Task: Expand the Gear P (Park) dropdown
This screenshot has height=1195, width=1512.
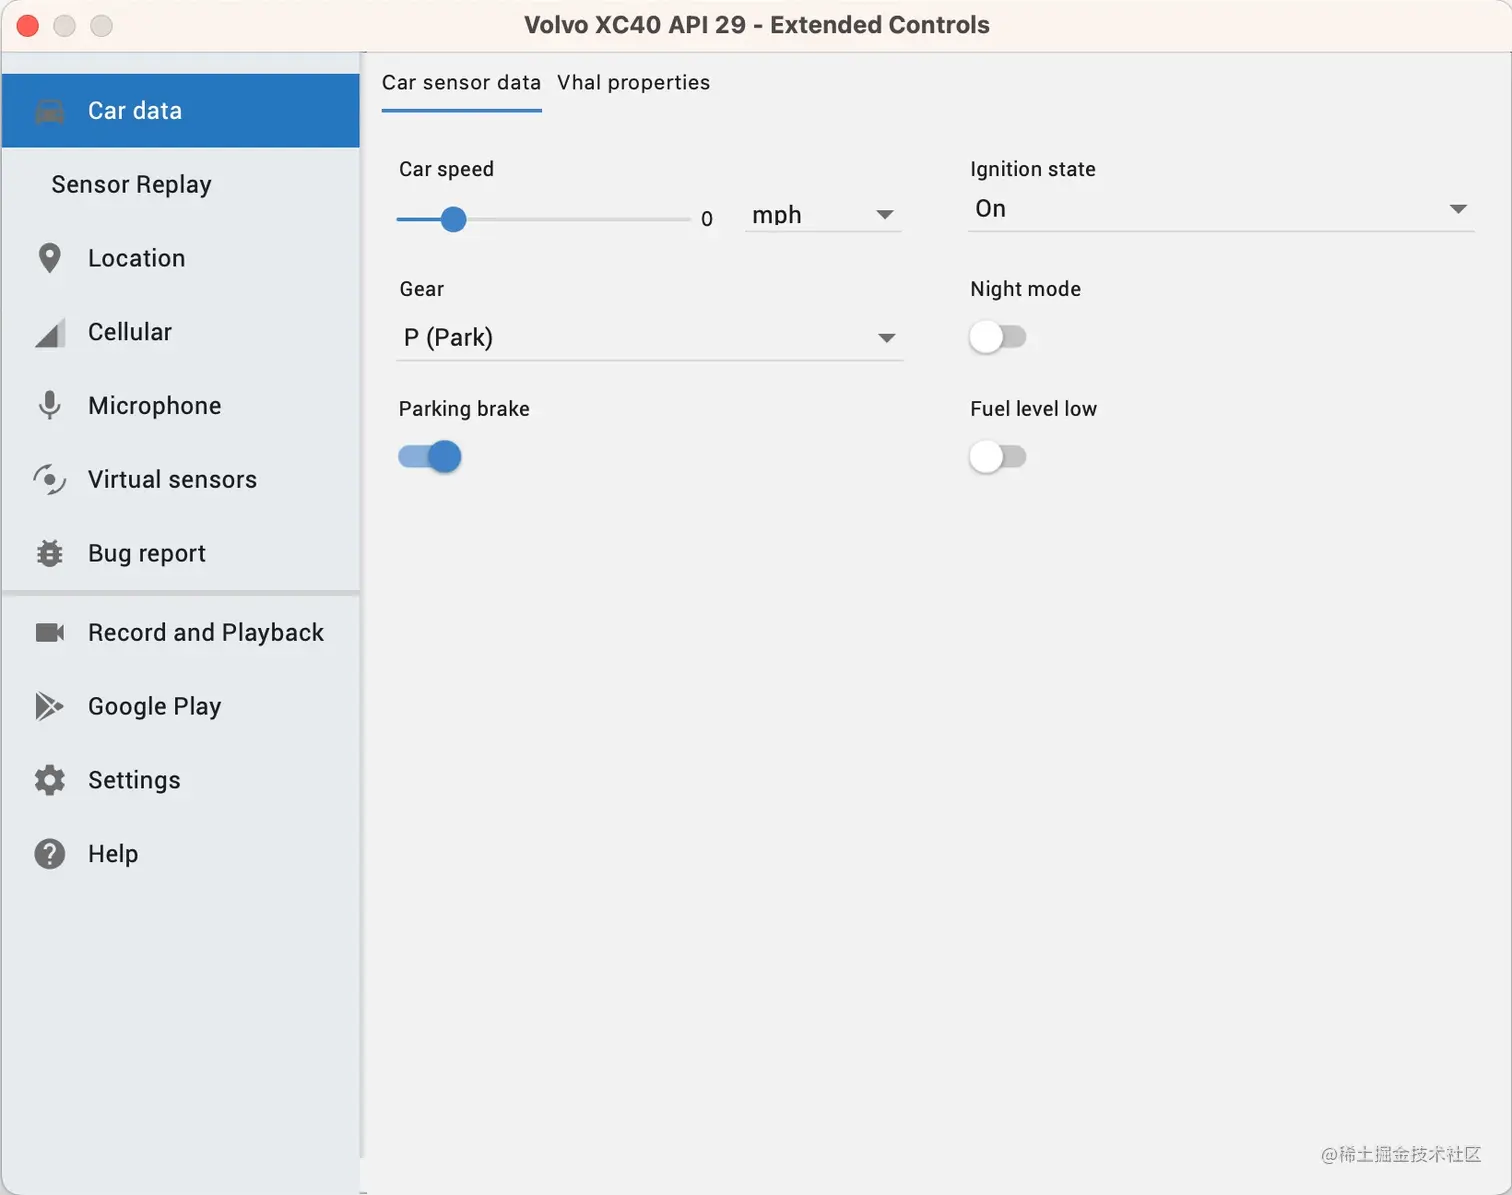Action: [x=650, y=338]
